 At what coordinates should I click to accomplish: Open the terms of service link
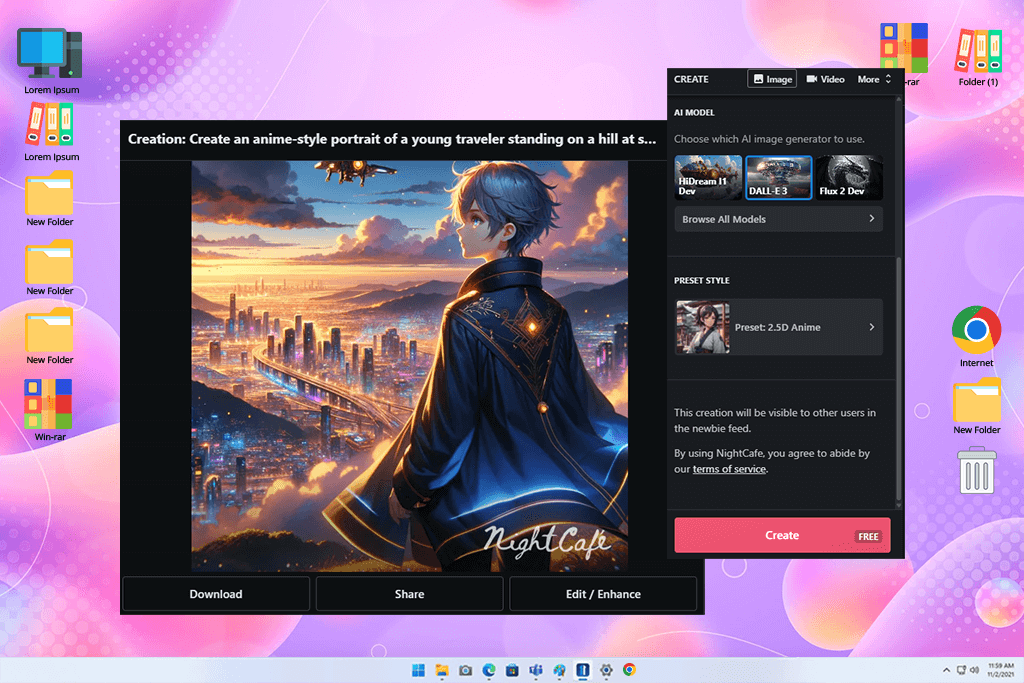(x=729, y=469)
